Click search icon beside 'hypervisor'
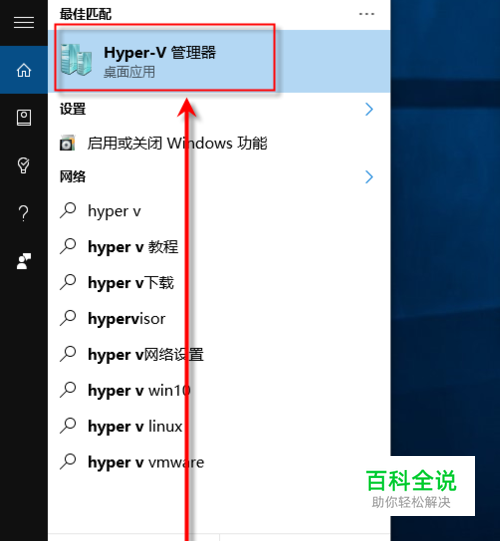500x541 pixels. (68, 318)
